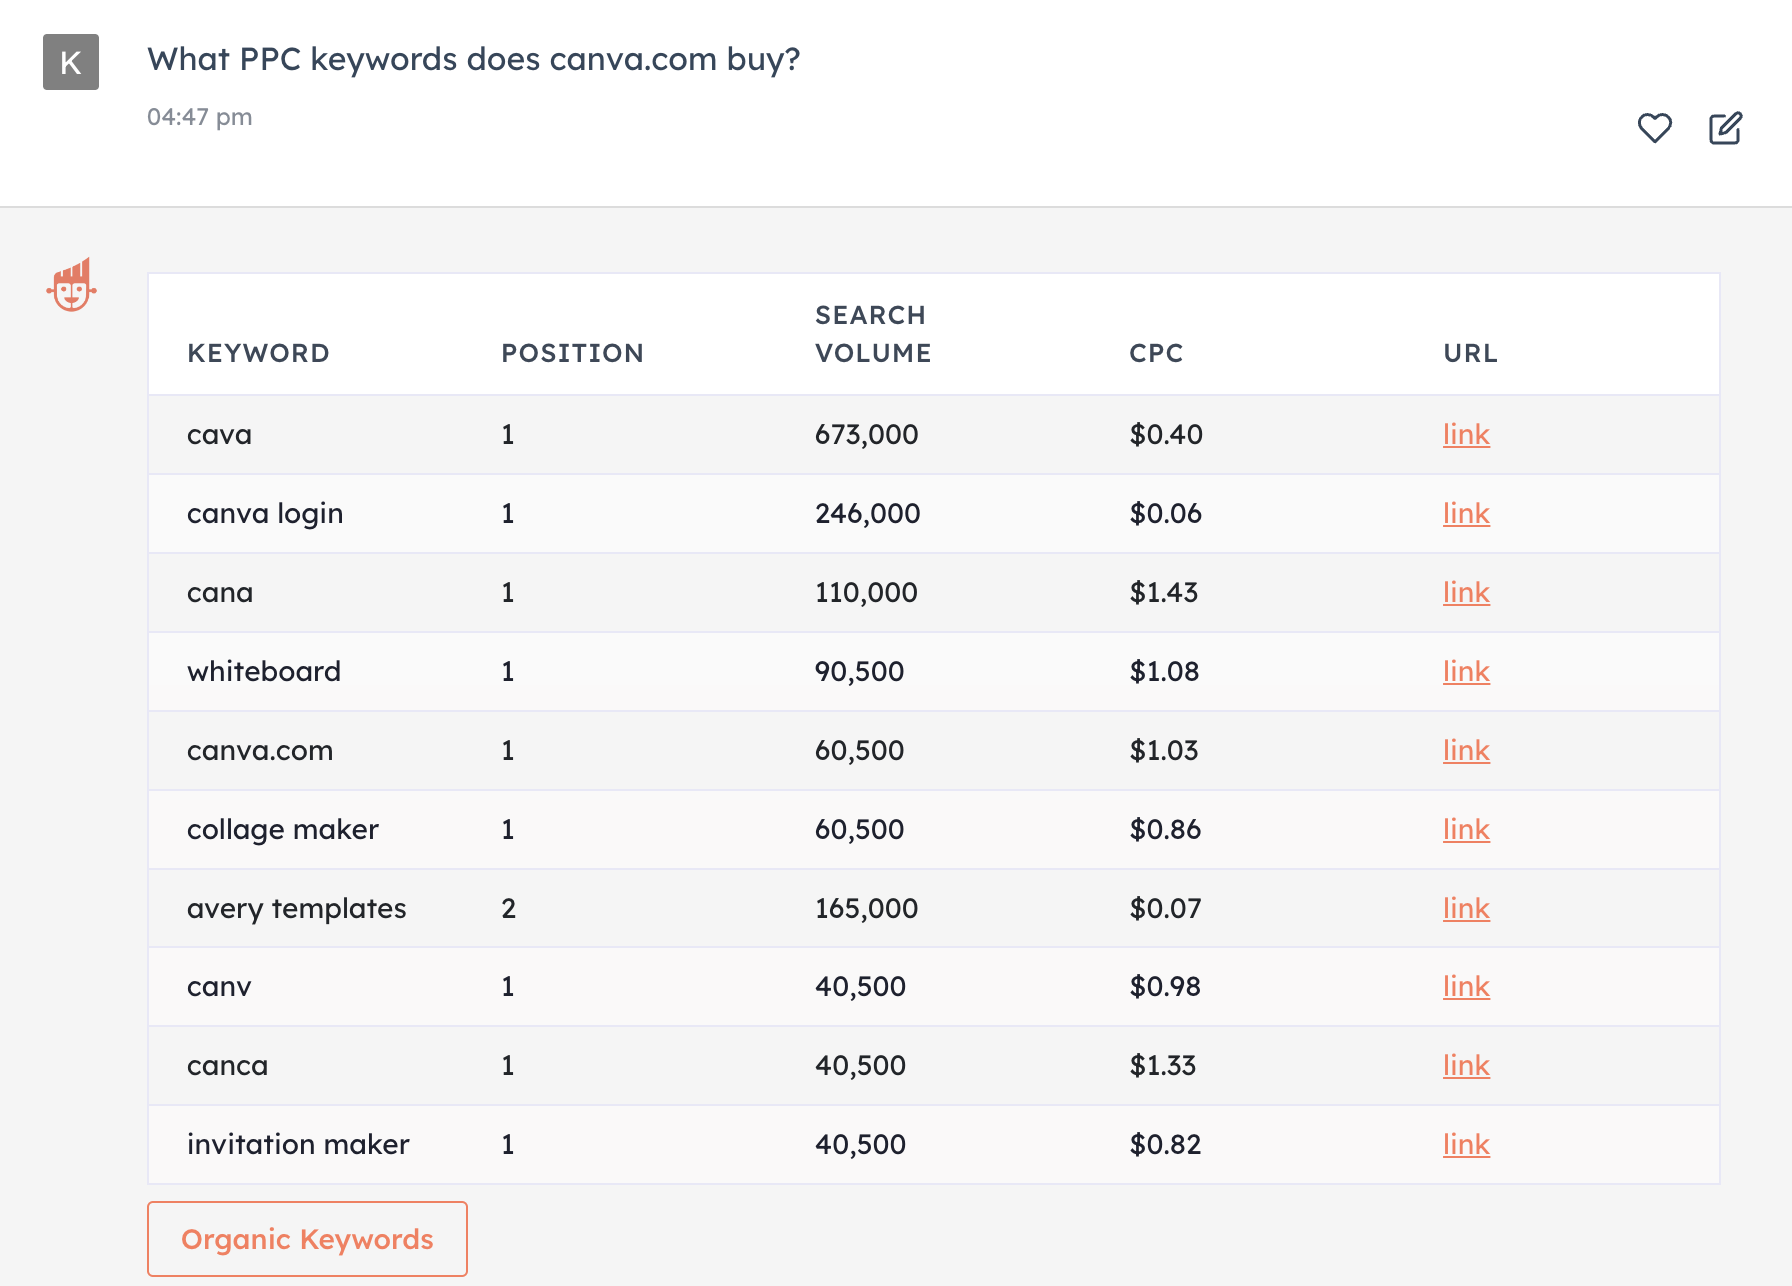Open the link for canva.com
The image size is (1792, 1286).
1466,750
